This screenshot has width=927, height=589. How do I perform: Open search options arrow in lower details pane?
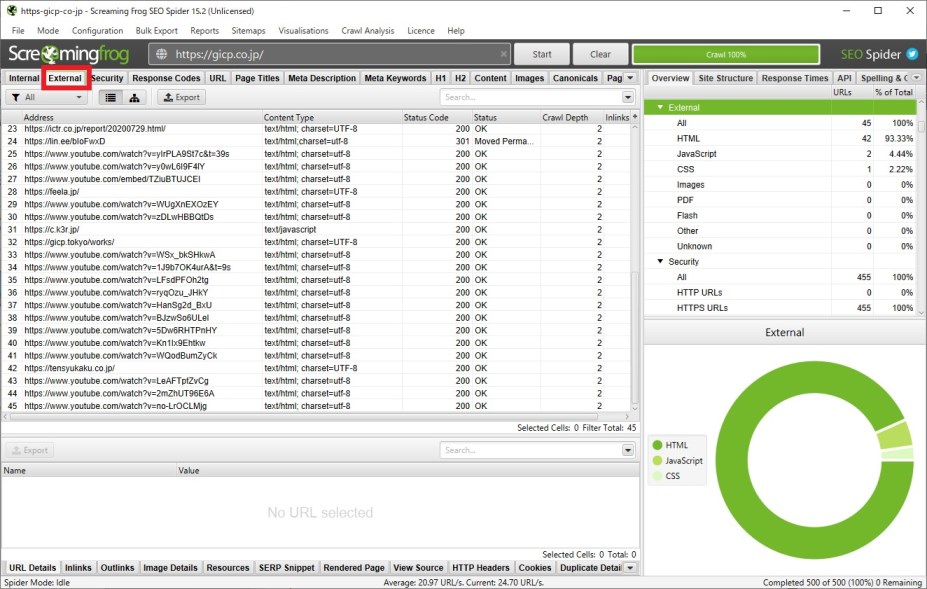[628, 451]
